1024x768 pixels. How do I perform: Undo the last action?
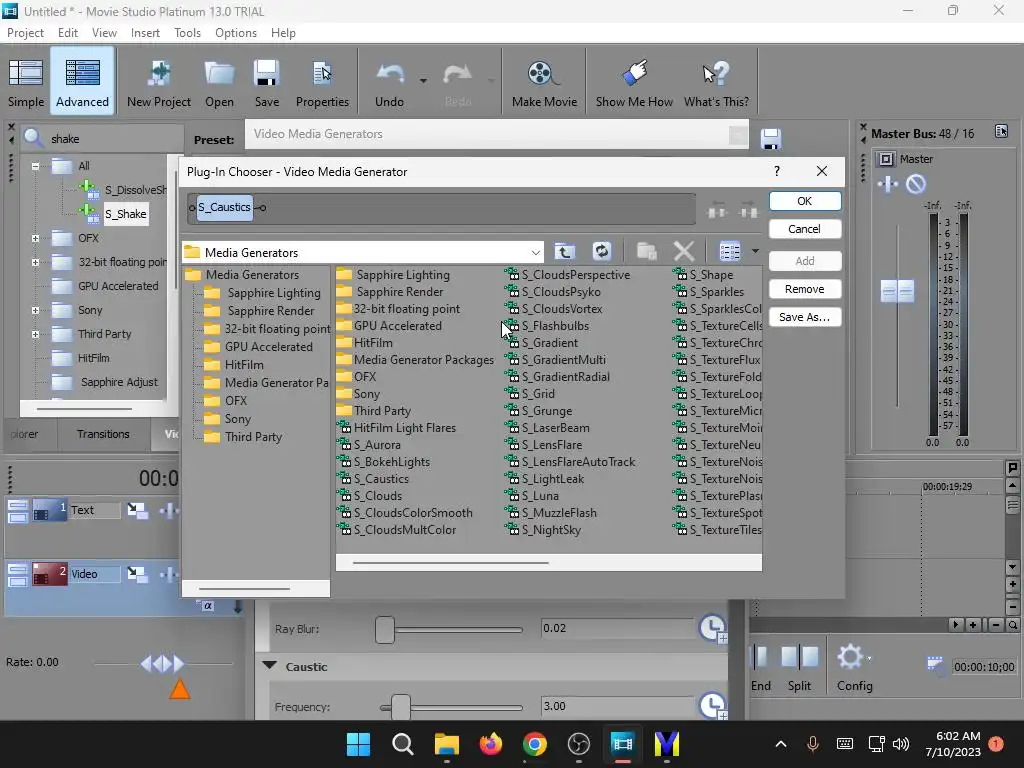pos(390,82)
